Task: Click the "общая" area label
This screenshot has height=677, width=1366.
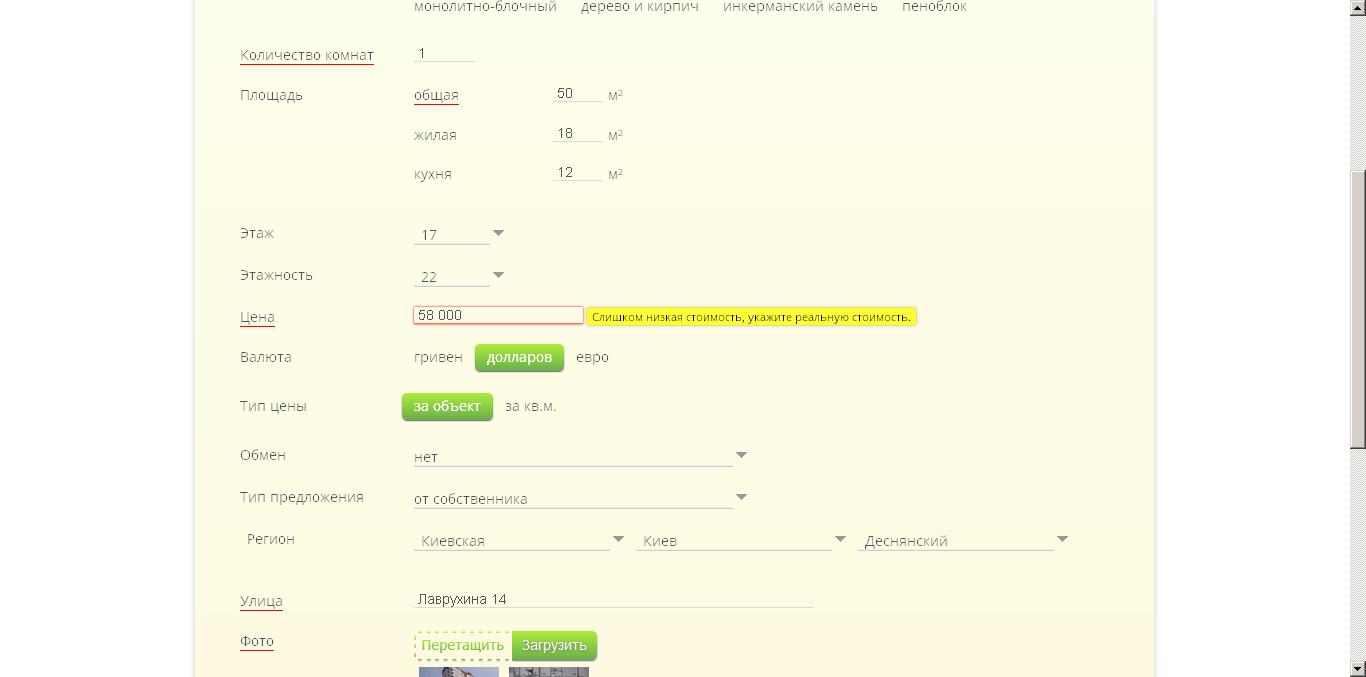Action: pyautogui.click(x=436, y=96)
